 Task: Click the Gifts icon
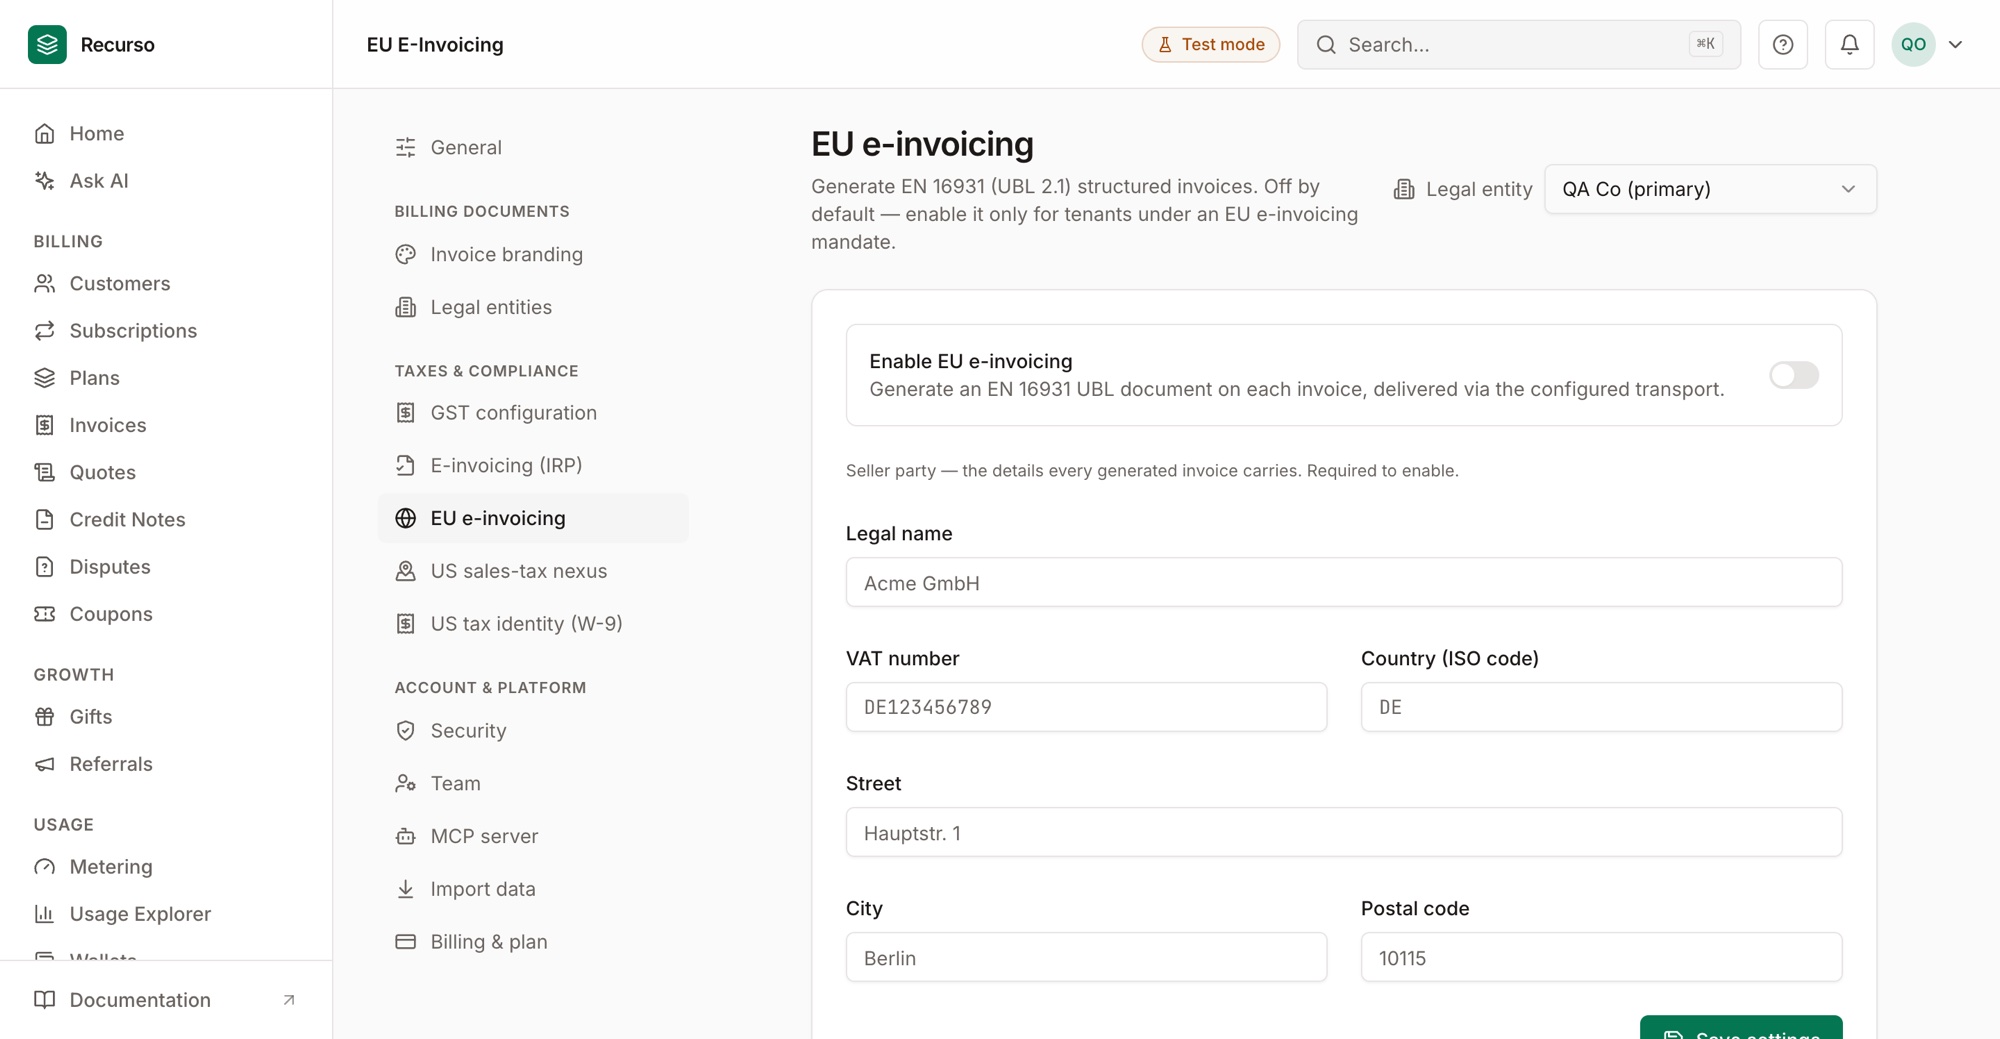(44, 717)
